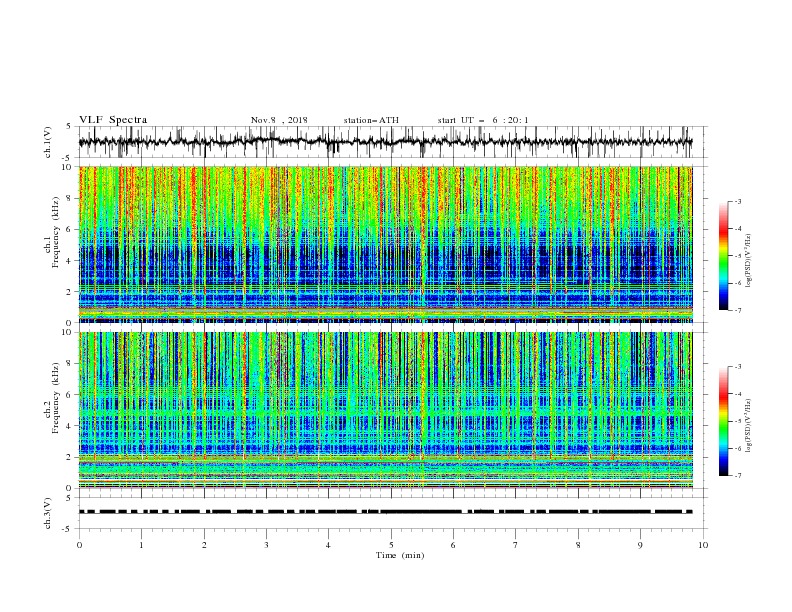The height and width of the screenshot is (612, 792).
Task: Click ch.1 color bar "log(PSD)(V²/Hz)" label
Action: pos(749,261)
